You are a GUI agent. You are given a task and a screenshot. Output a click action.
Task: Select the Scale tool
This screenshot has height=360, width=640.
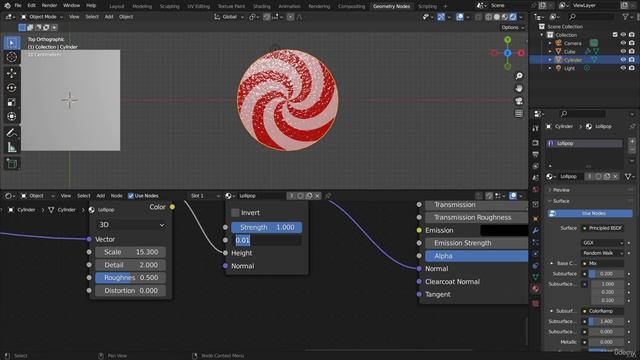tap(12, 102)
